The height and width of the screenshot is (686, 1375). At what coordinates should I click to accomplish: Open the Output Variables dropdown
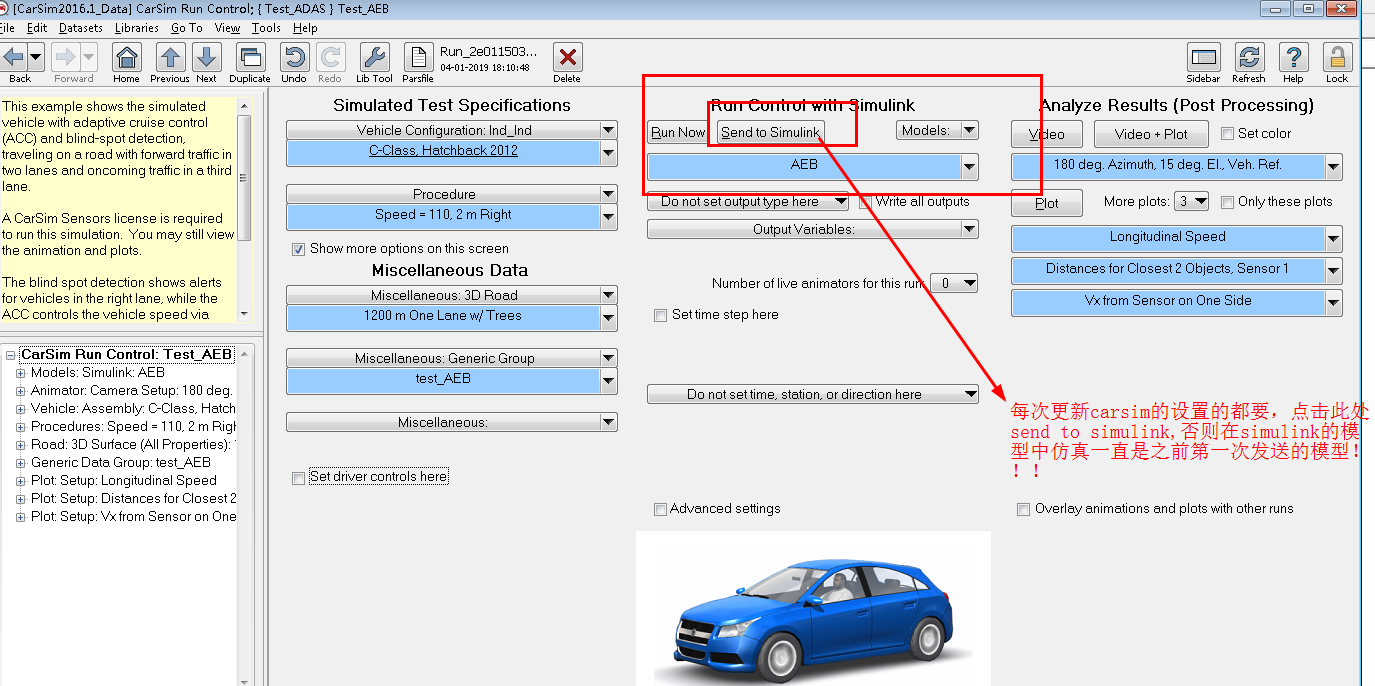point(812,229)
